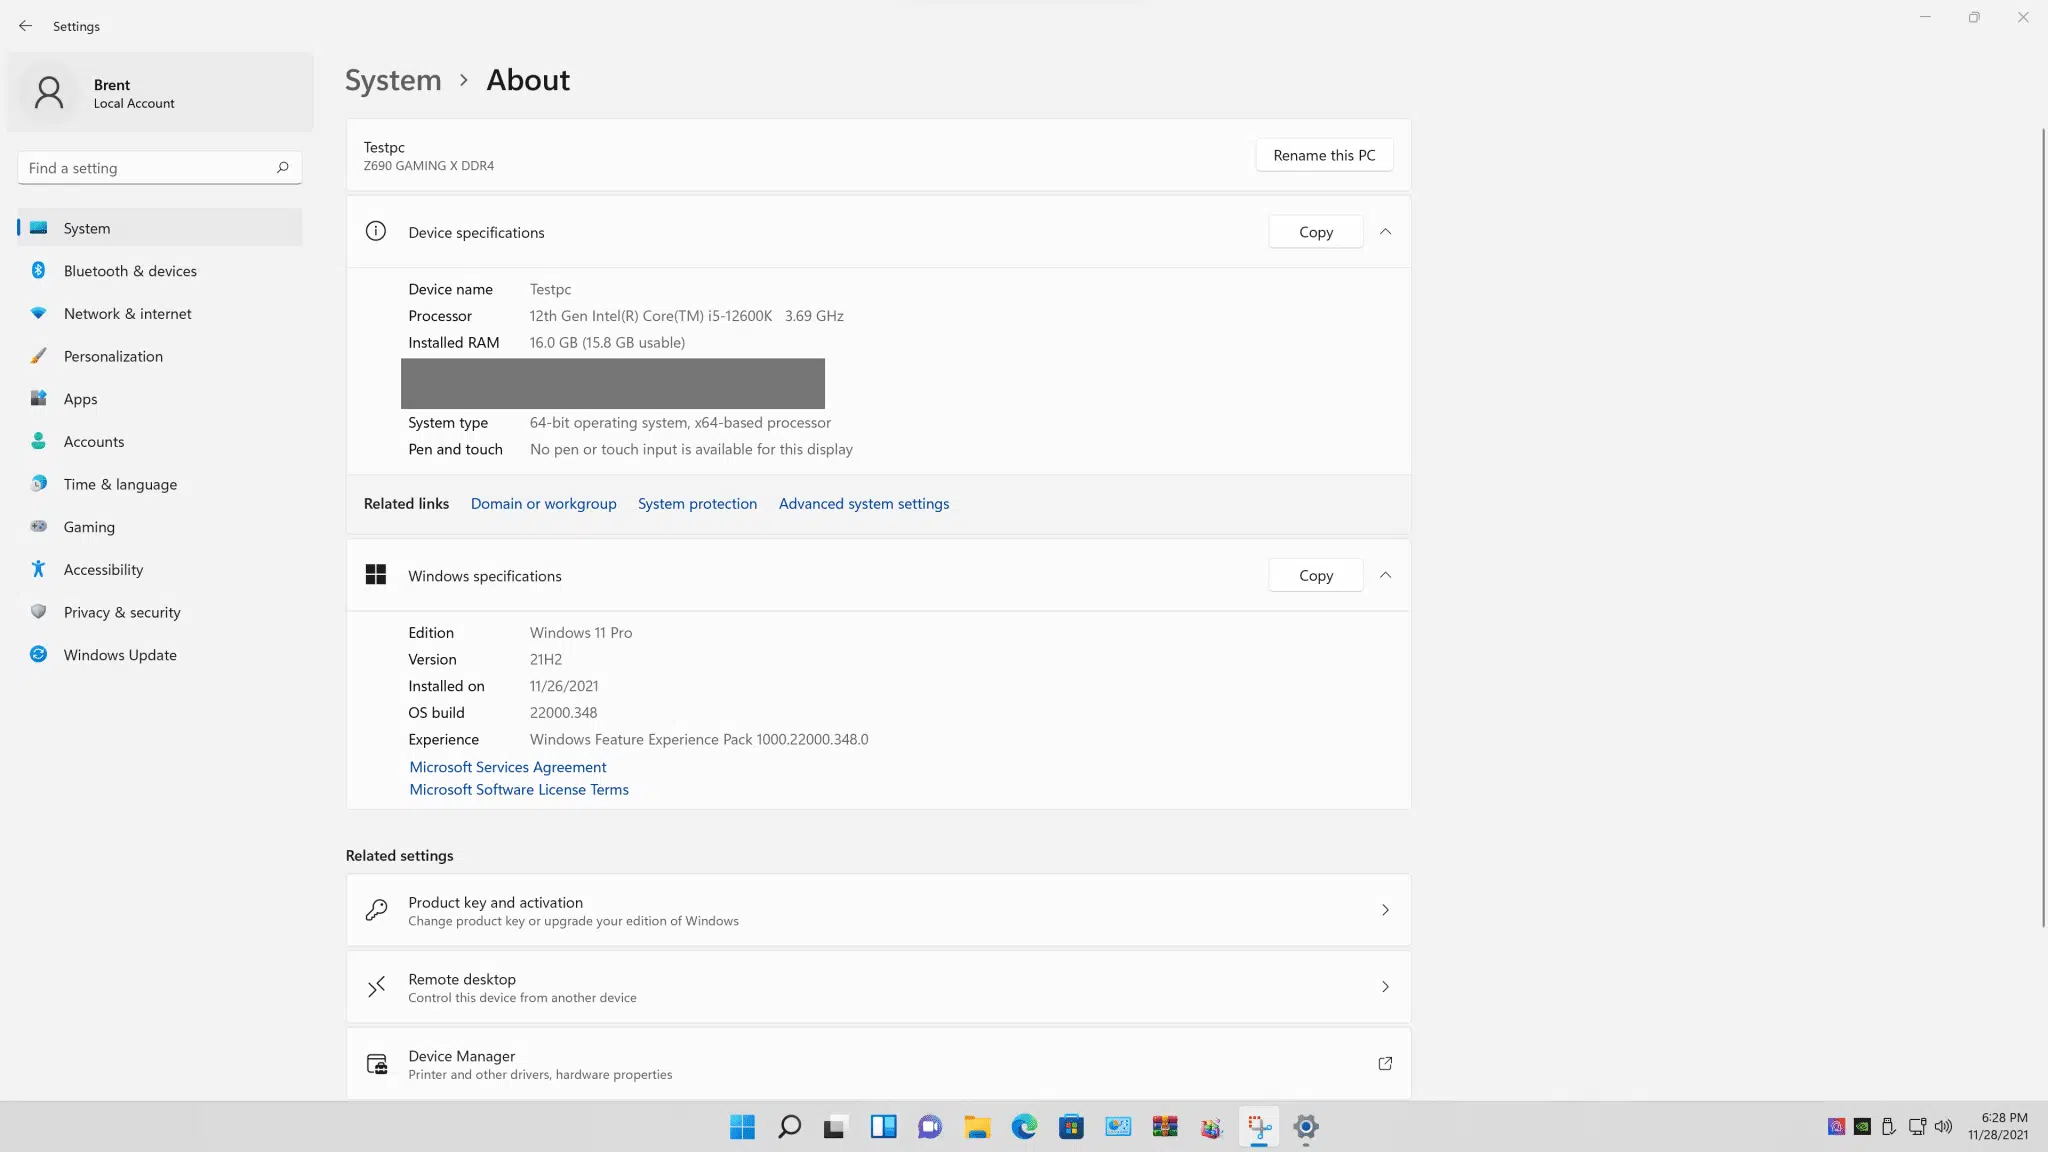Viewport: 2048px width, 1152px height.
Task: Open Personalization settings
Action: coord(160,356)
